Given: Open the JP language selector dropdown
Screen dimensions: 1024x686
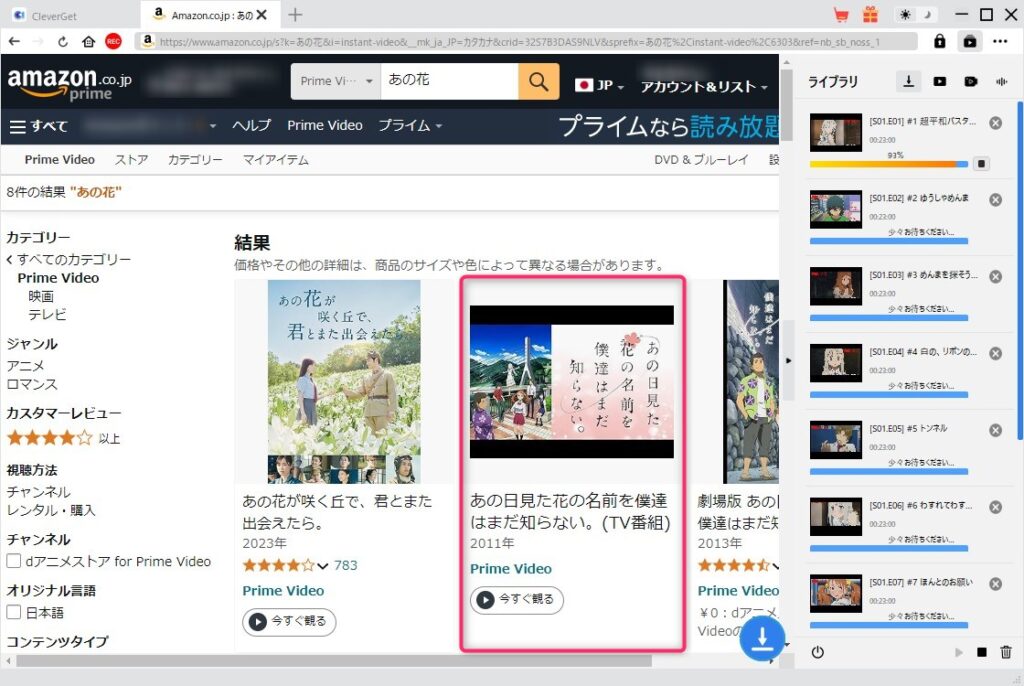Looking at the screenshot, I should click(599, 86).
